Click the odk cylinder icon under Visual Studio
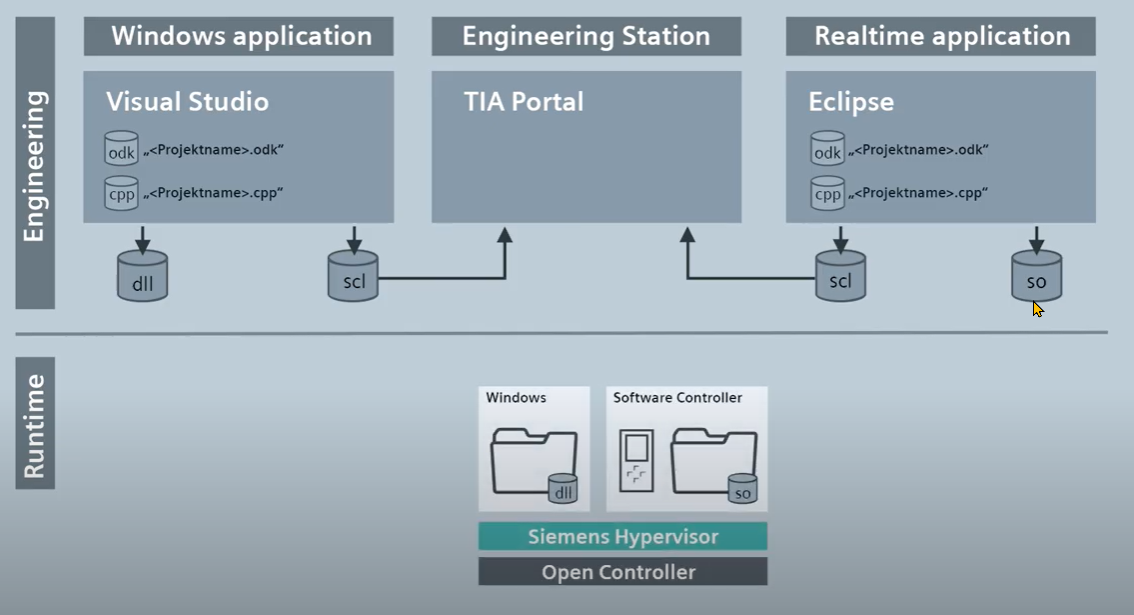Viewport: 1134px width, 615px height. (121, 148)
